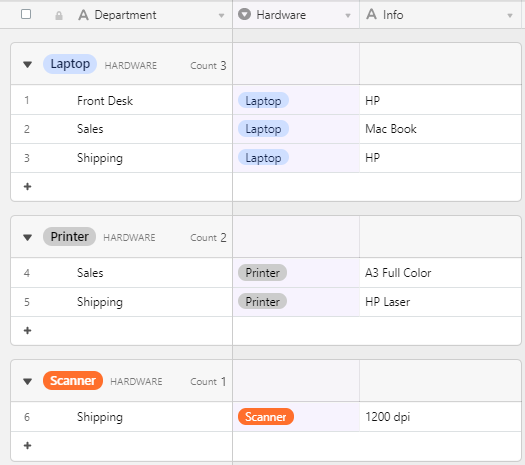The image size is (525, 465).
Task: Collapse the Laptop hardware group
Action: click(x=27, y=64)
